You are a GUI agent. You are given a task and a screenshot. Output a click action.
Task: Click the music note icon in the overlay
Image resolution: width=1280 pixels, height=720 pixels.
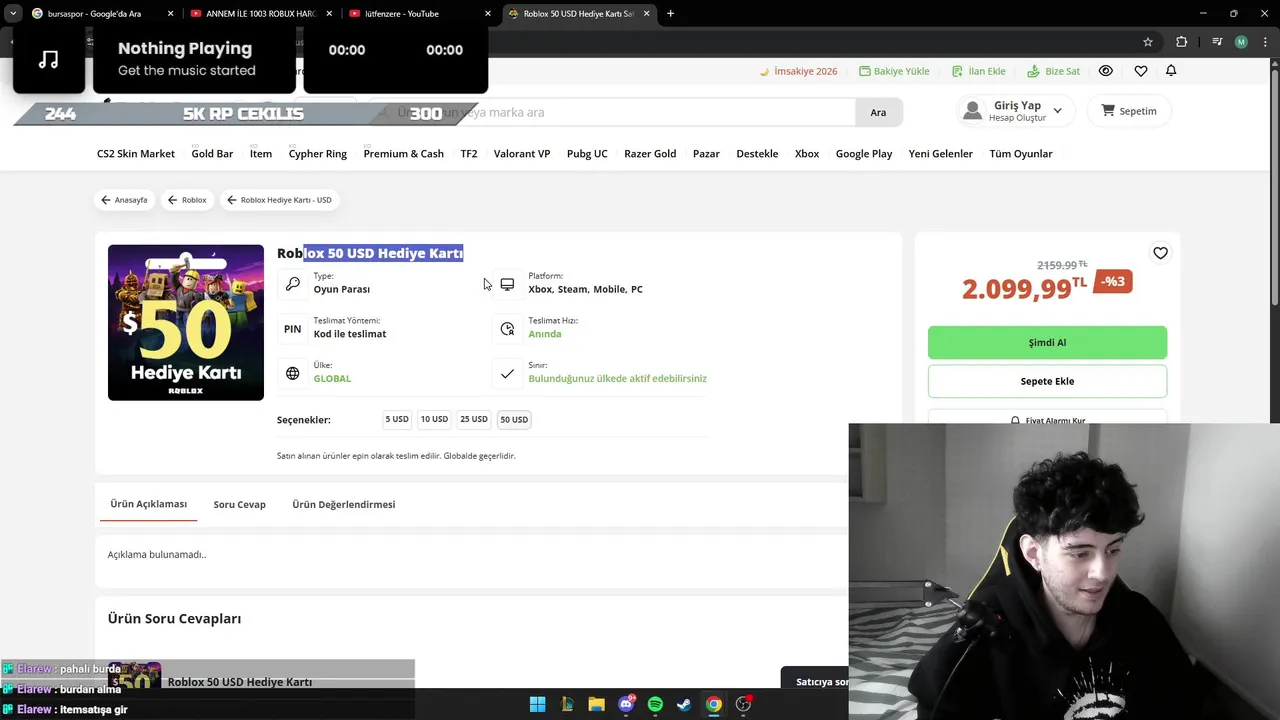click(x=49, y=60)
